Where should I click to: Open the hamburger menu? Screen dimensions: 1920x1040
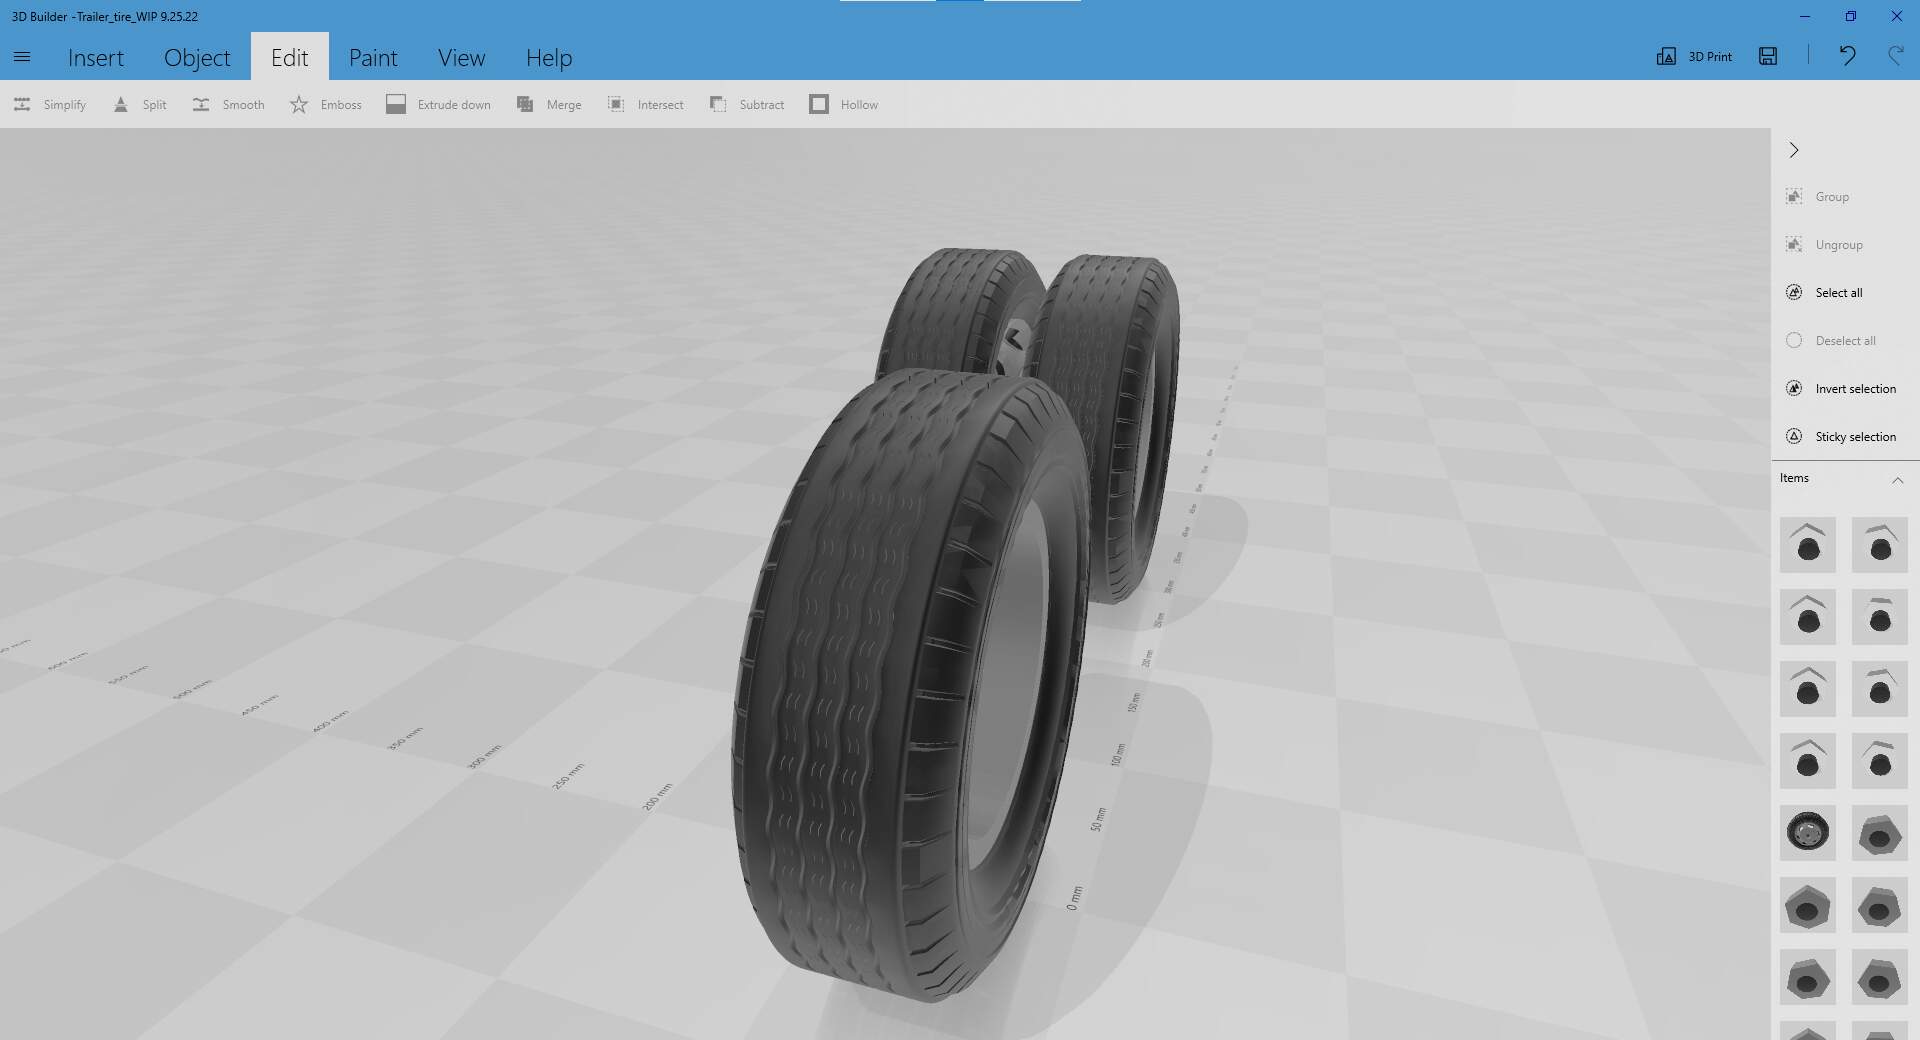point(22,57)
